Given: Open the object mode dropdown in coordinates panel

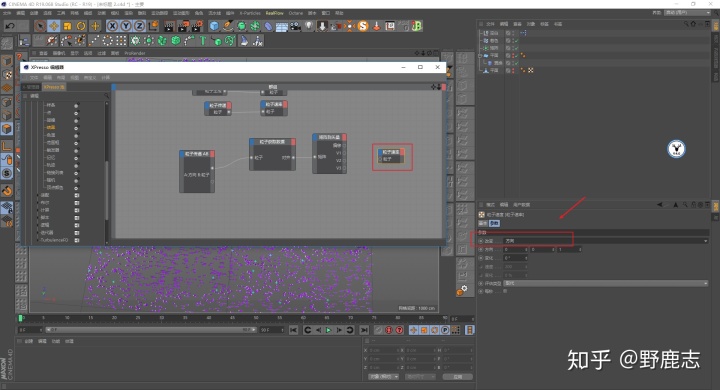Looking at the screenshot, I should [383, 377].
